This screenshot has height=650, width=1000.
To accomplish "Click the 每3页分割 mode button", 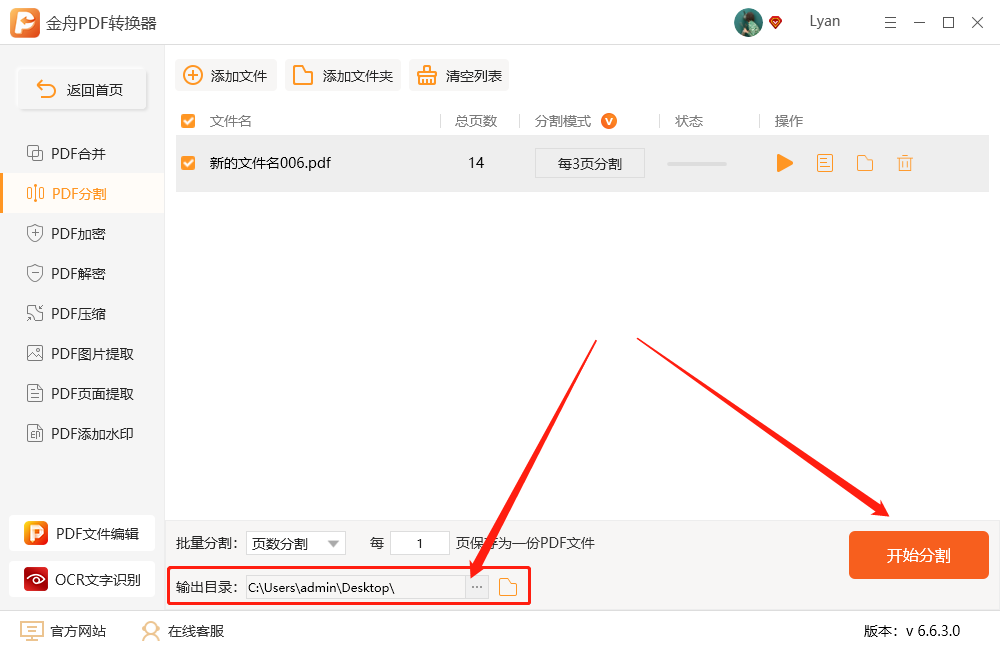I will (x=590, y=163).
